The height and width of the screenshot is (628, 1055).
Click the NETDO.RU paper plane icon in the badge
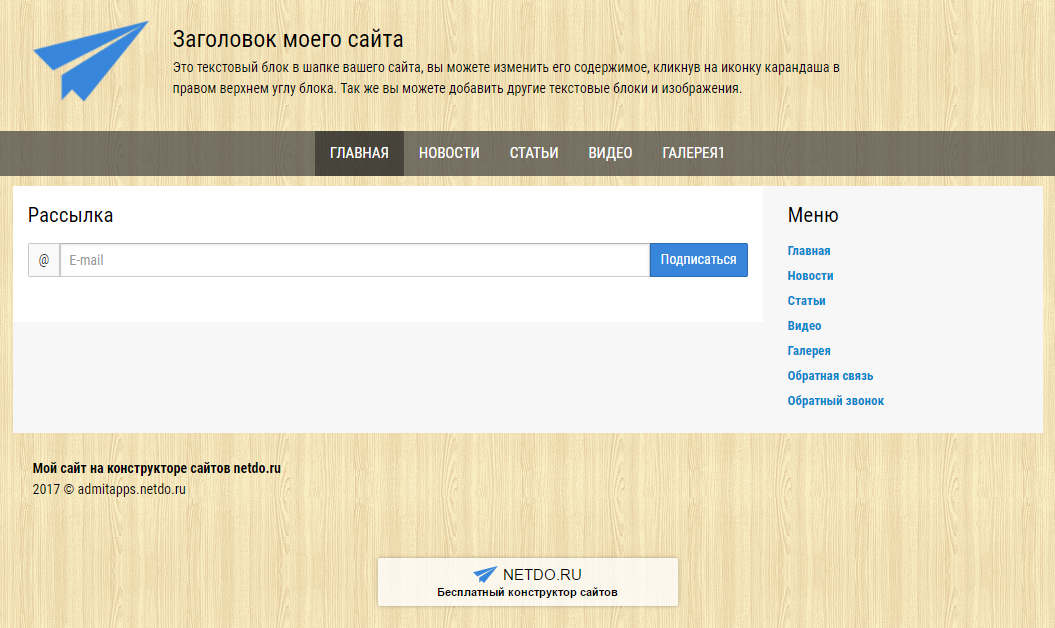(487, 574)
